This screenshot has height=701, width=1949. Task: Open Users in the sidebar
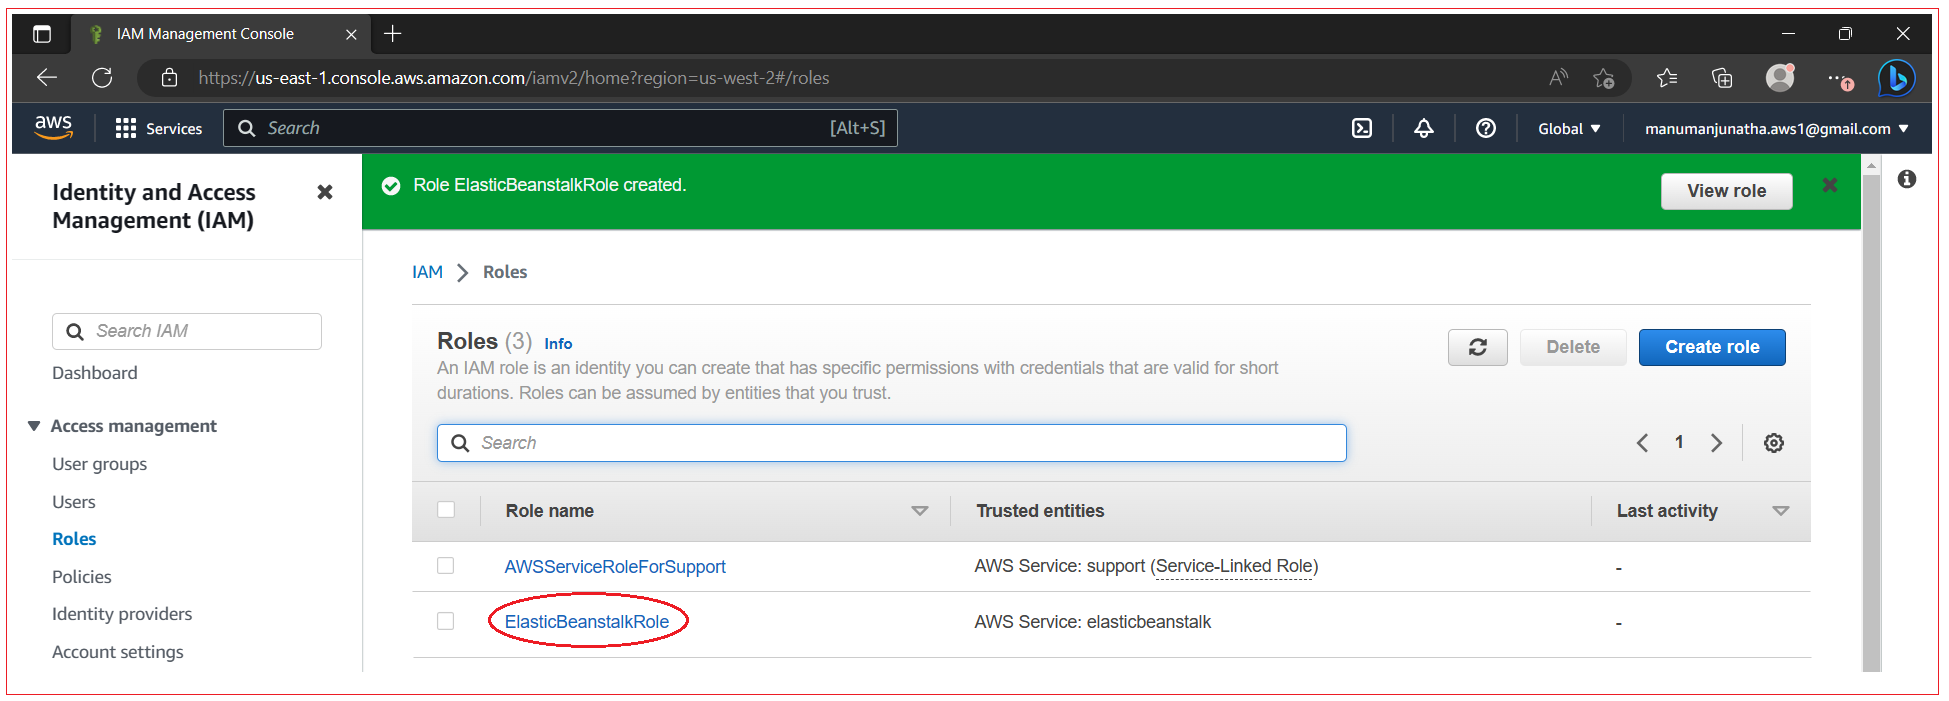74,502
